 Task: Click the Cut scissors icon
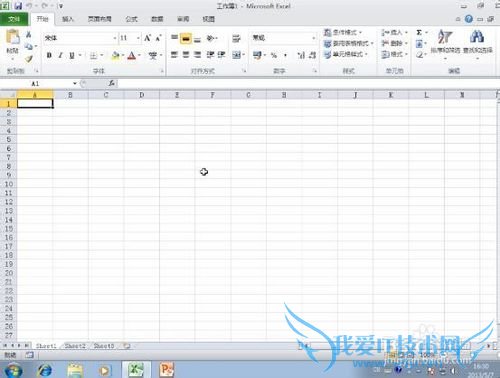[29, 34]
